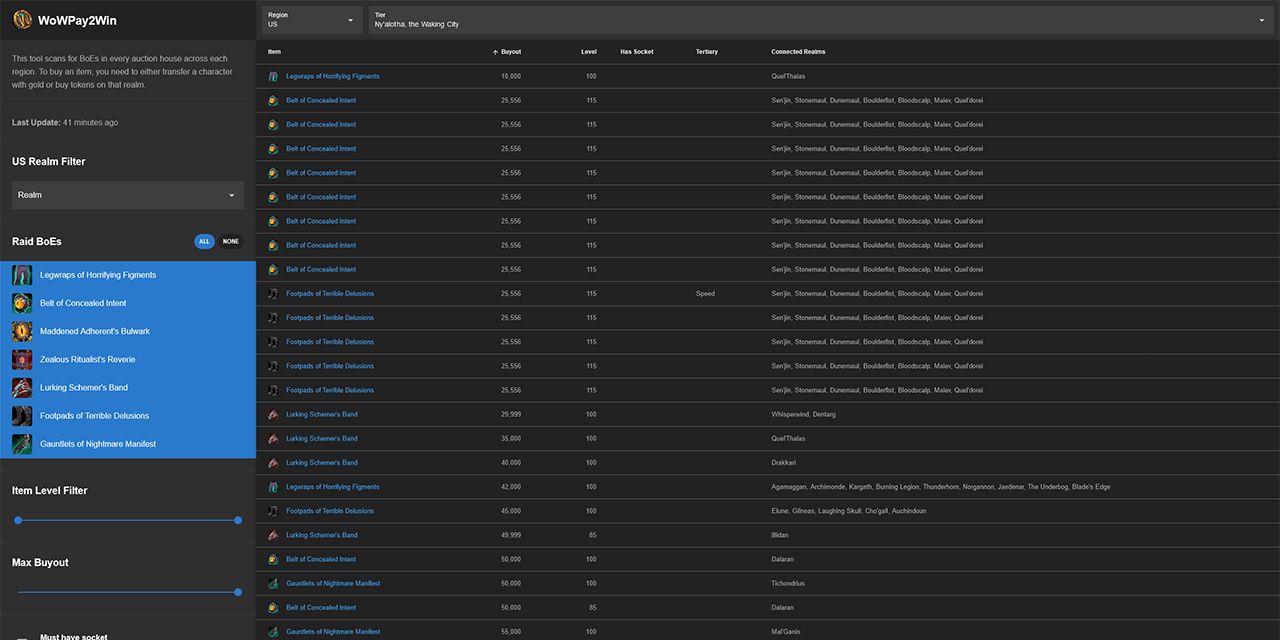The height and width of the screenshot is (640, 1280).
Task: Click Lurking Schemer's Band ring icon
Action: 22,387
